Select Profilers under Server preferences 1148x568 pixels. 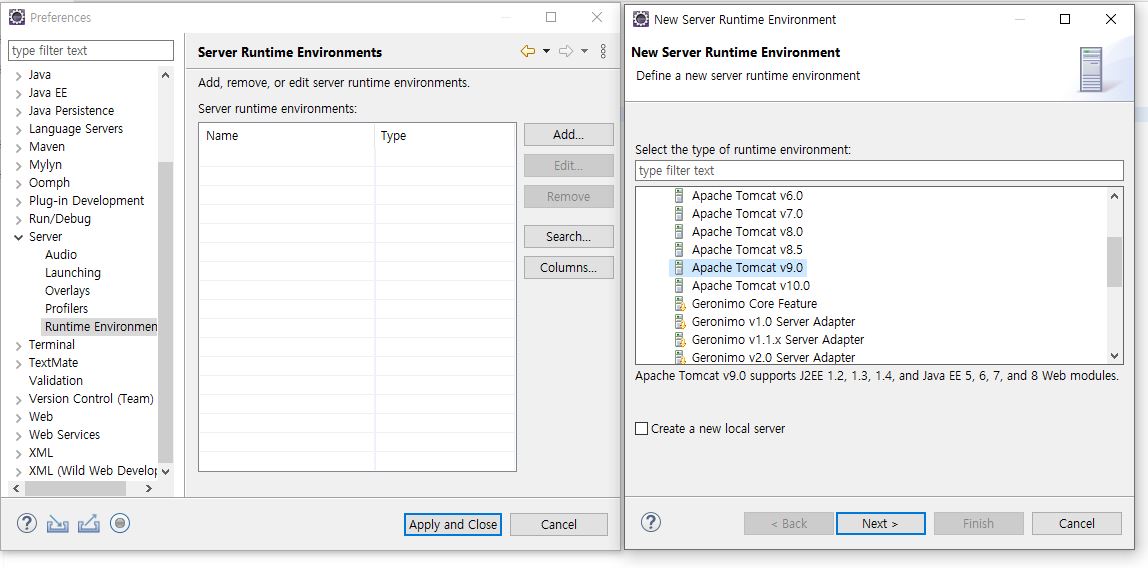click(66, 308)
